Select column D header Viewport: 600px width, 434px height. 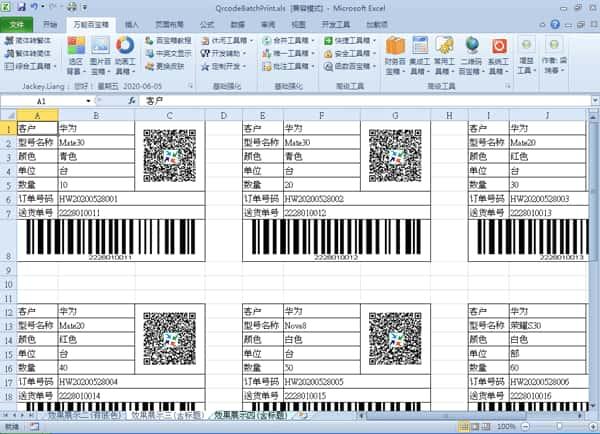223,115
